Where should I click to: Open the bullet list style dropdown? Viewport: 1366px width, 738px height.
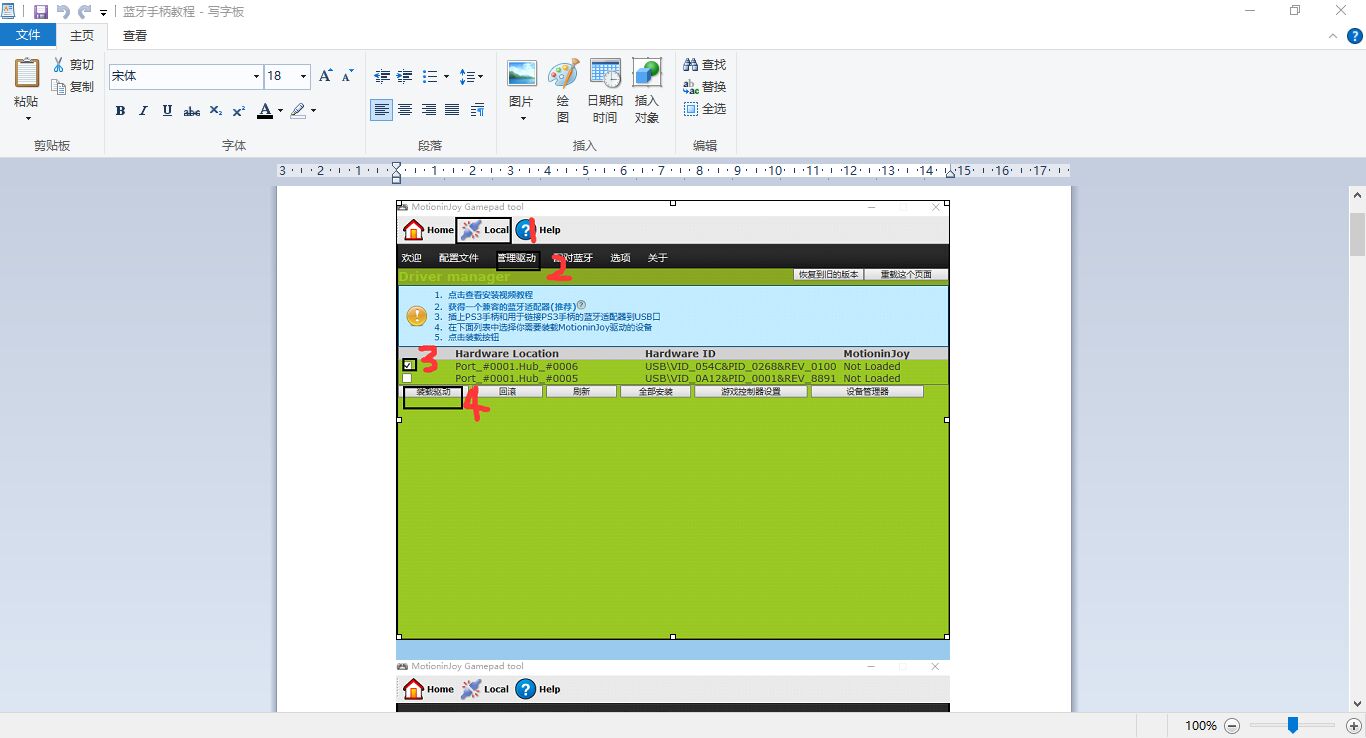(446, 76)
